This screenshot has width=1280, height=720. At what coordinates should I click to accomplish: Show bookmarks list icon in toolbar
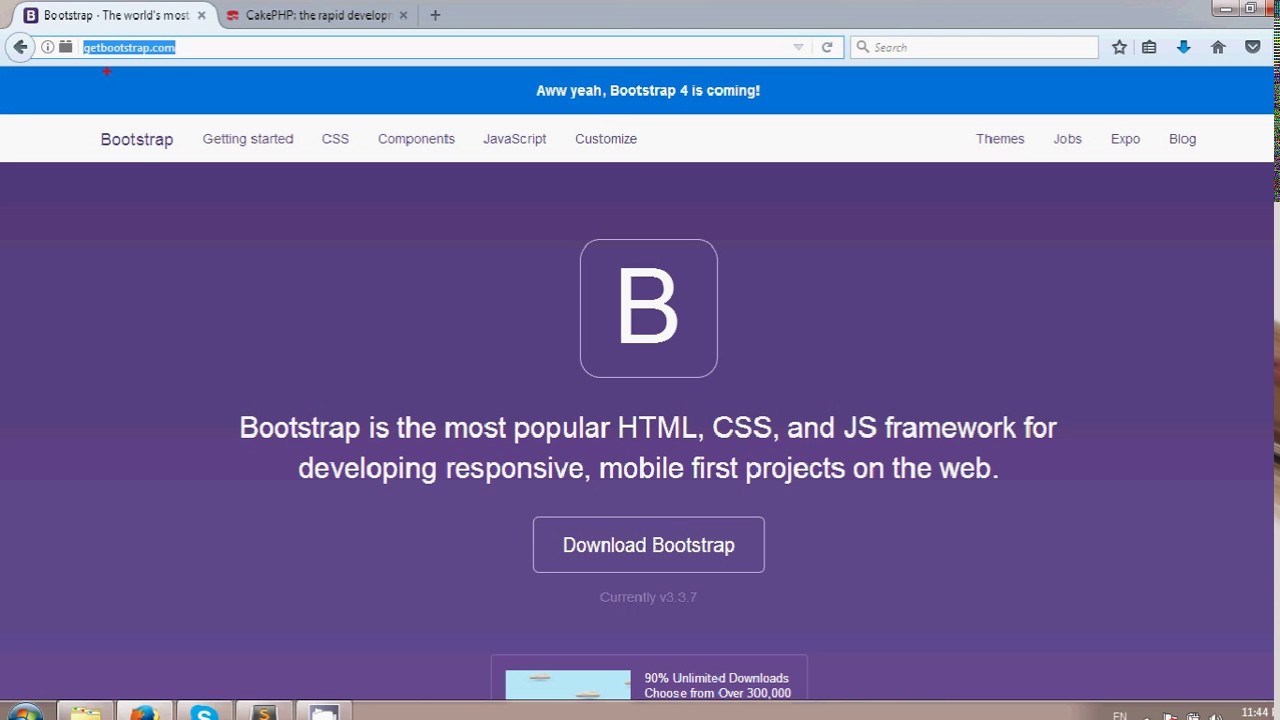pos(1149,47)
